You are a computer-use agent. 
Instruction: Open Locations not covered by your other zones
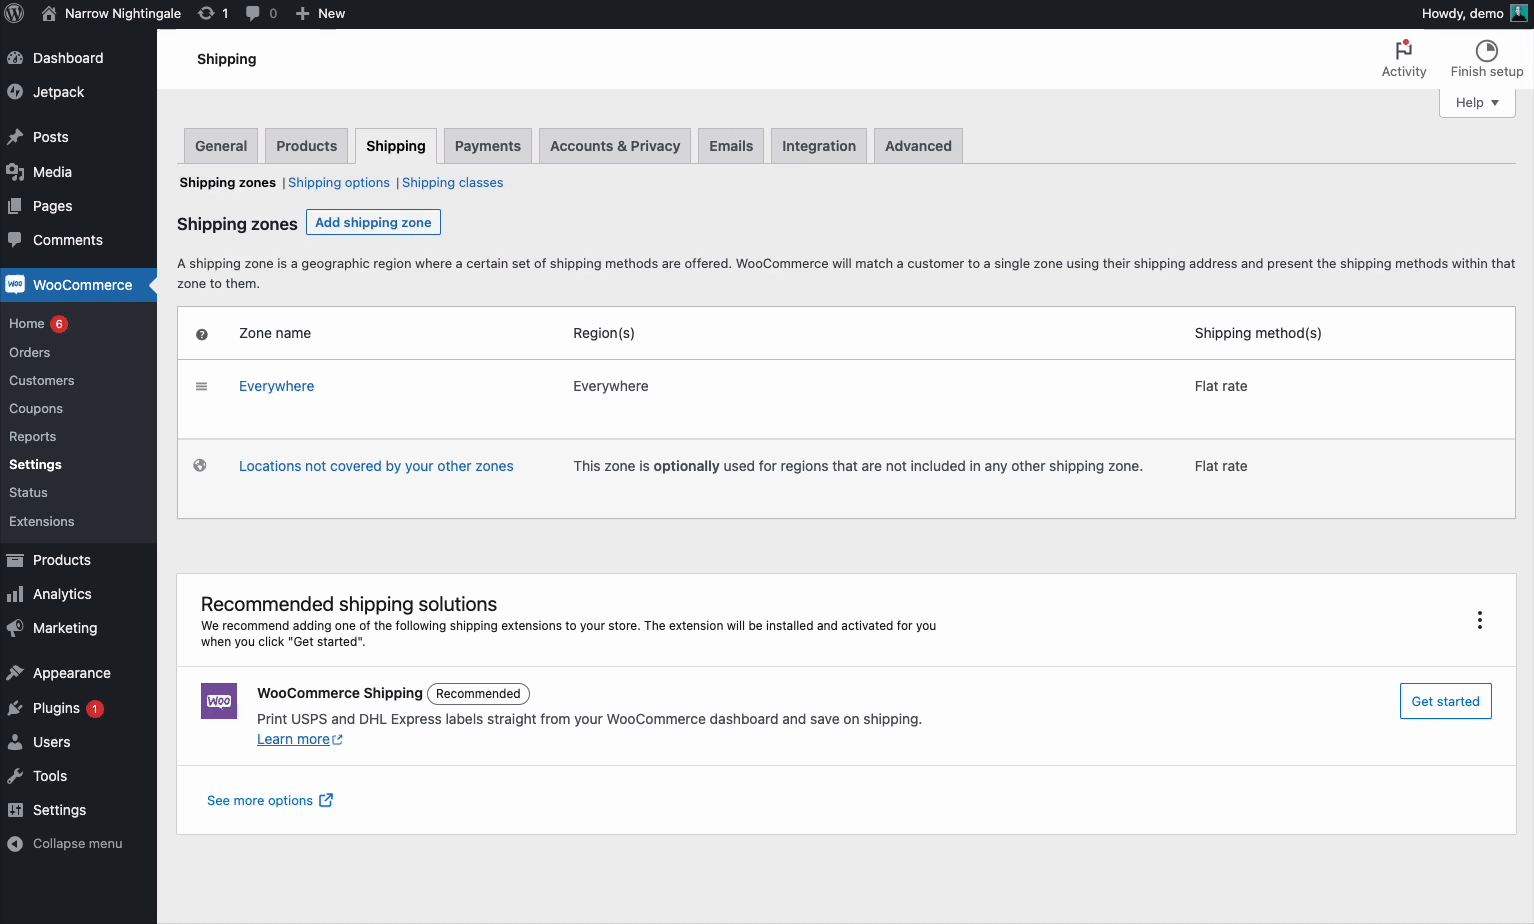pos(376,466)
